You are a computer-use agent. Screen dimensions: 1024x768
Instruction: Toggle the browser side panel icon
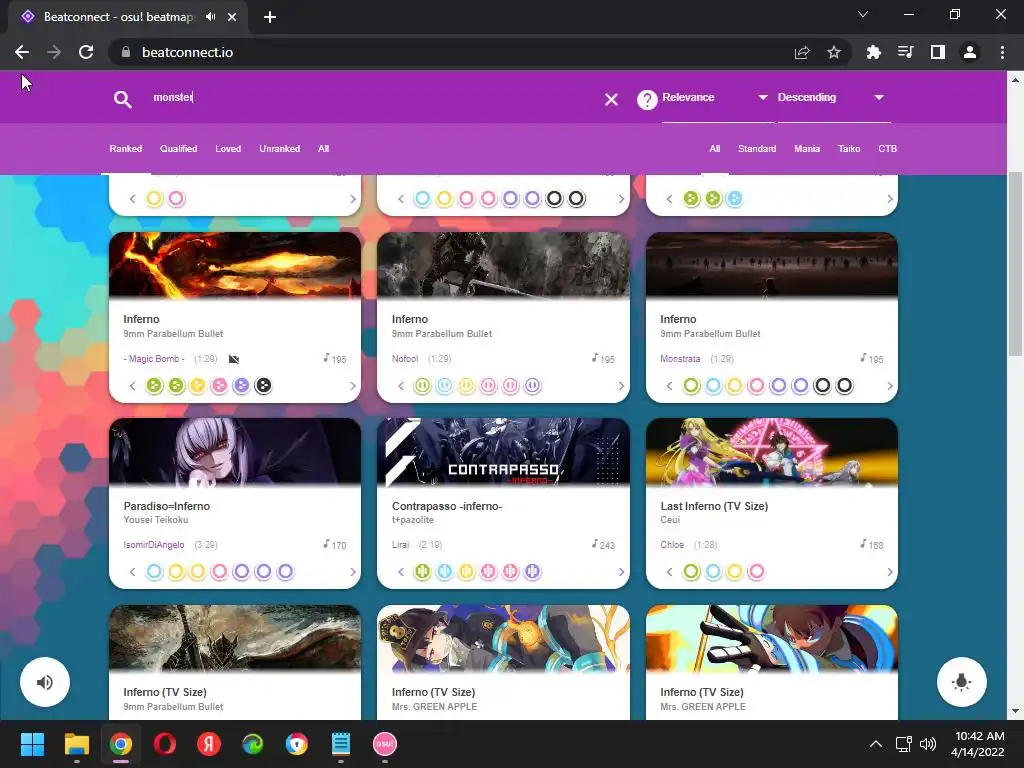(x=938, y=52)
